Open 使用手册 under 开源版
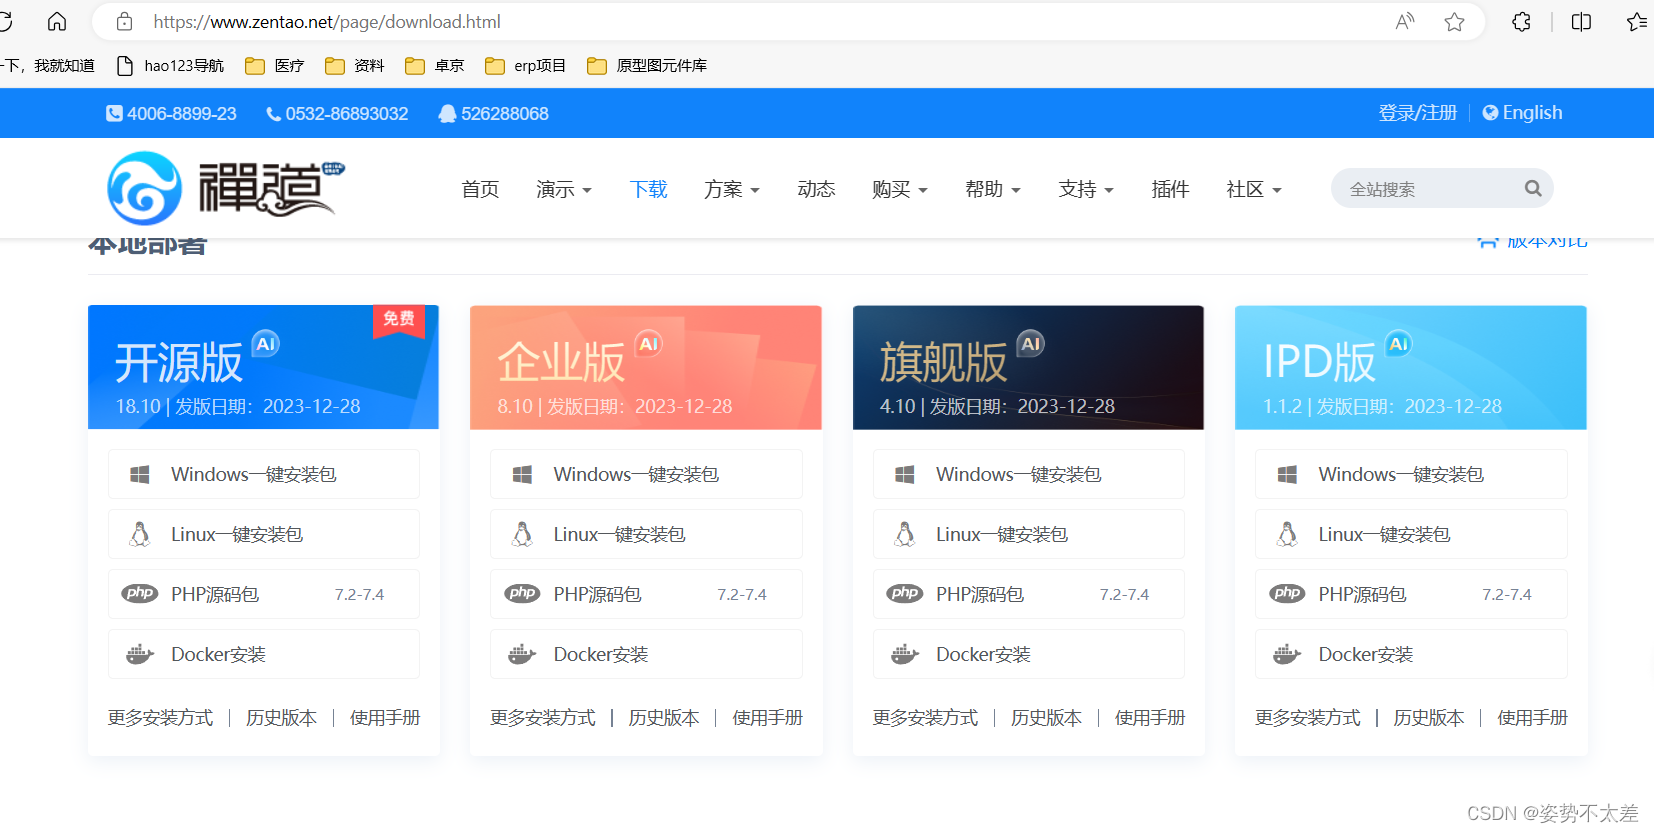The height and width of the screenshot is (833, 1654). [385, 718]
